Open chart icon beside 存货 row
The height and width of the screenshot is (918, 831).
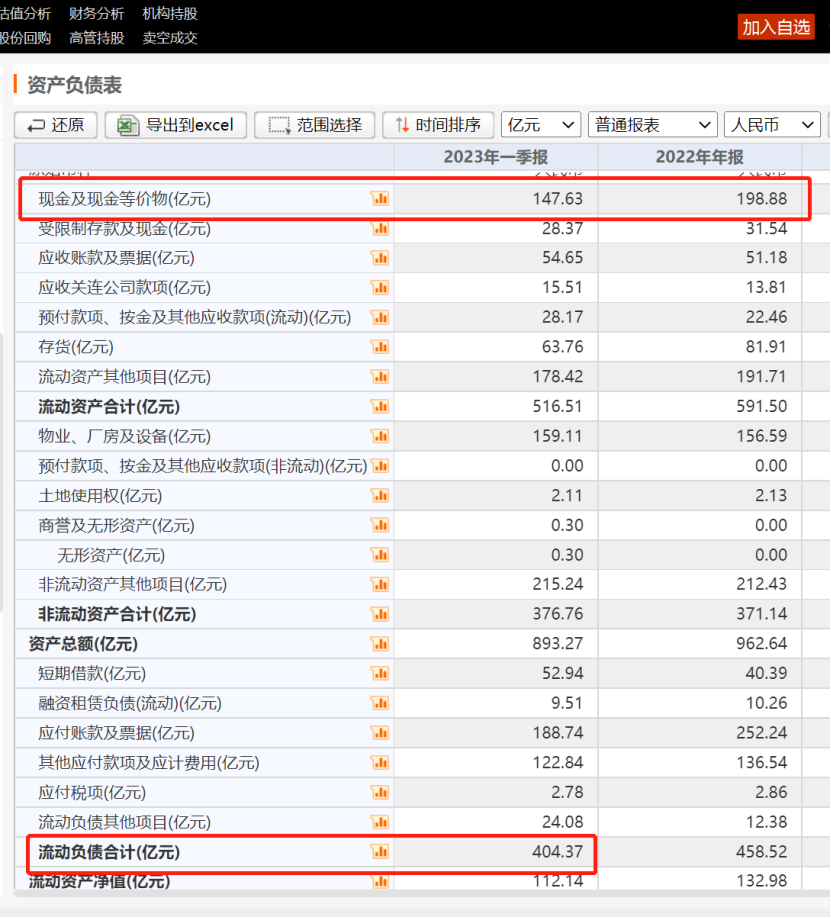tap(380, 347)
